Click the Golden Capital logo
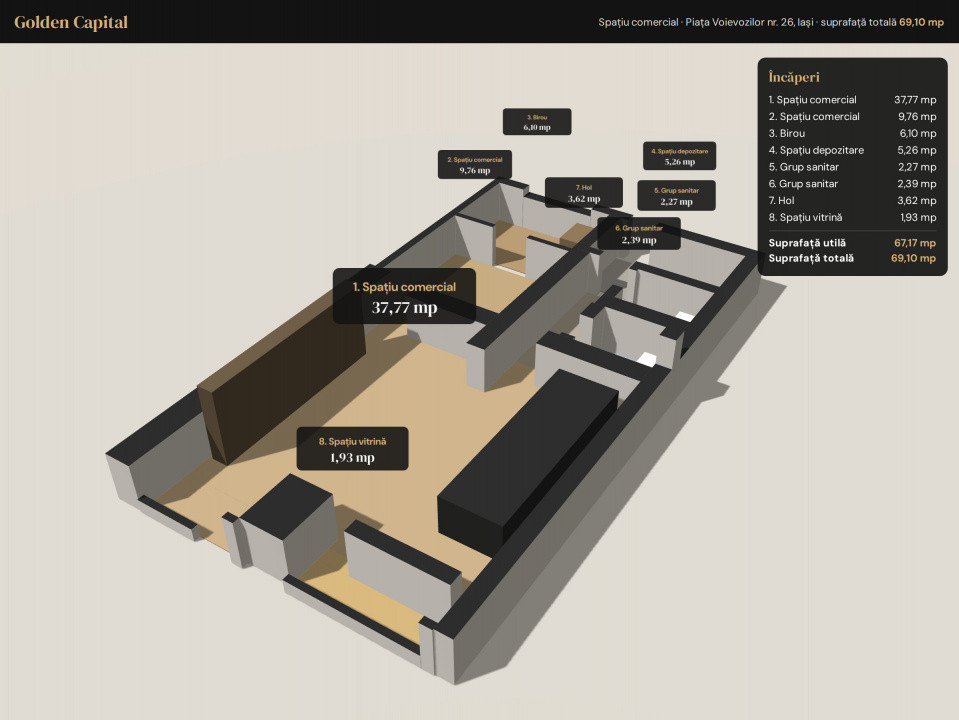Image resolution: width=959 pixels, height=720 pixels. point(71,22)
